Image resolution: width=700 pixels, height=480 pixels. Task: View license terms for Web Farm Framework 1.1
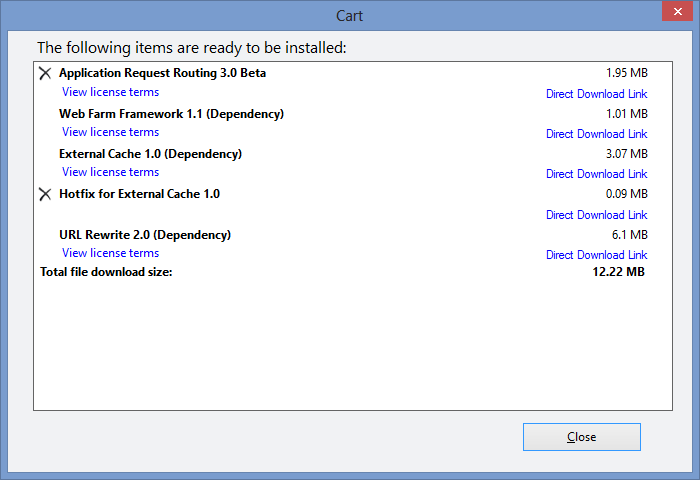110,132
